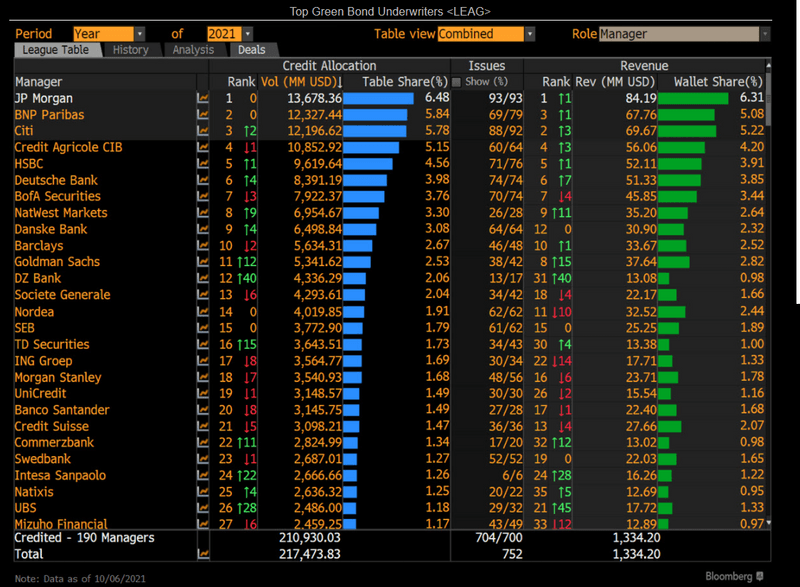Image resolution: width=800 pixels, height=587 pixels.
Task: Click the table scrollbar down arrow
Action: [x=768, y=523]
